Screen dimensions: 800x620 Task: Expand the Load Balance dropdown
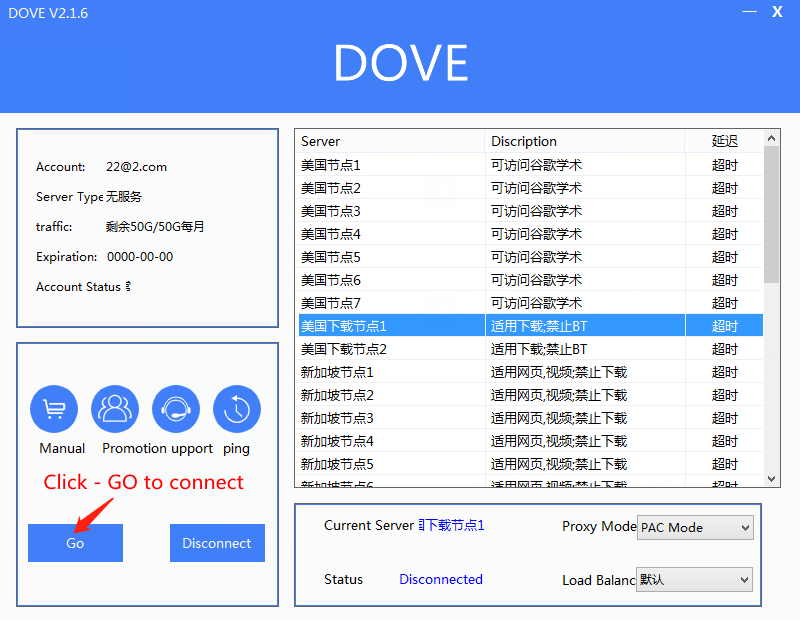click(x=695, y=579)
